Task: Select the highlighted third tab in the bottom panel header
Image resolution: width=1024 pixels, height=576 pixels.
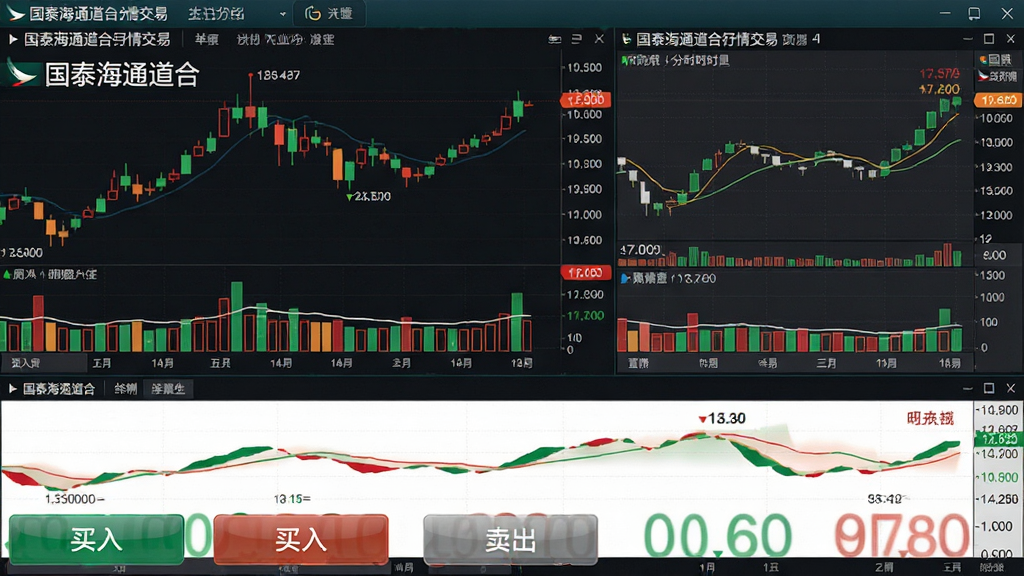Action: click(168, 389)
